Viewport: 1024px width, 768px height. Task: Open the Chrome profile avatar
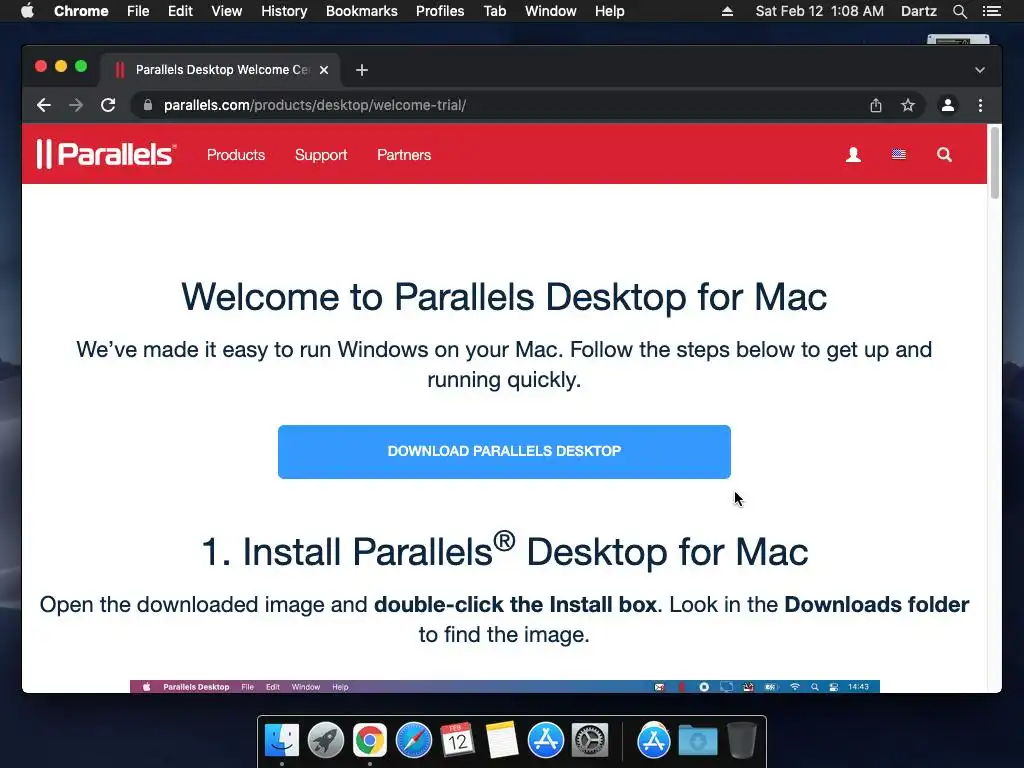coord(948,105)
